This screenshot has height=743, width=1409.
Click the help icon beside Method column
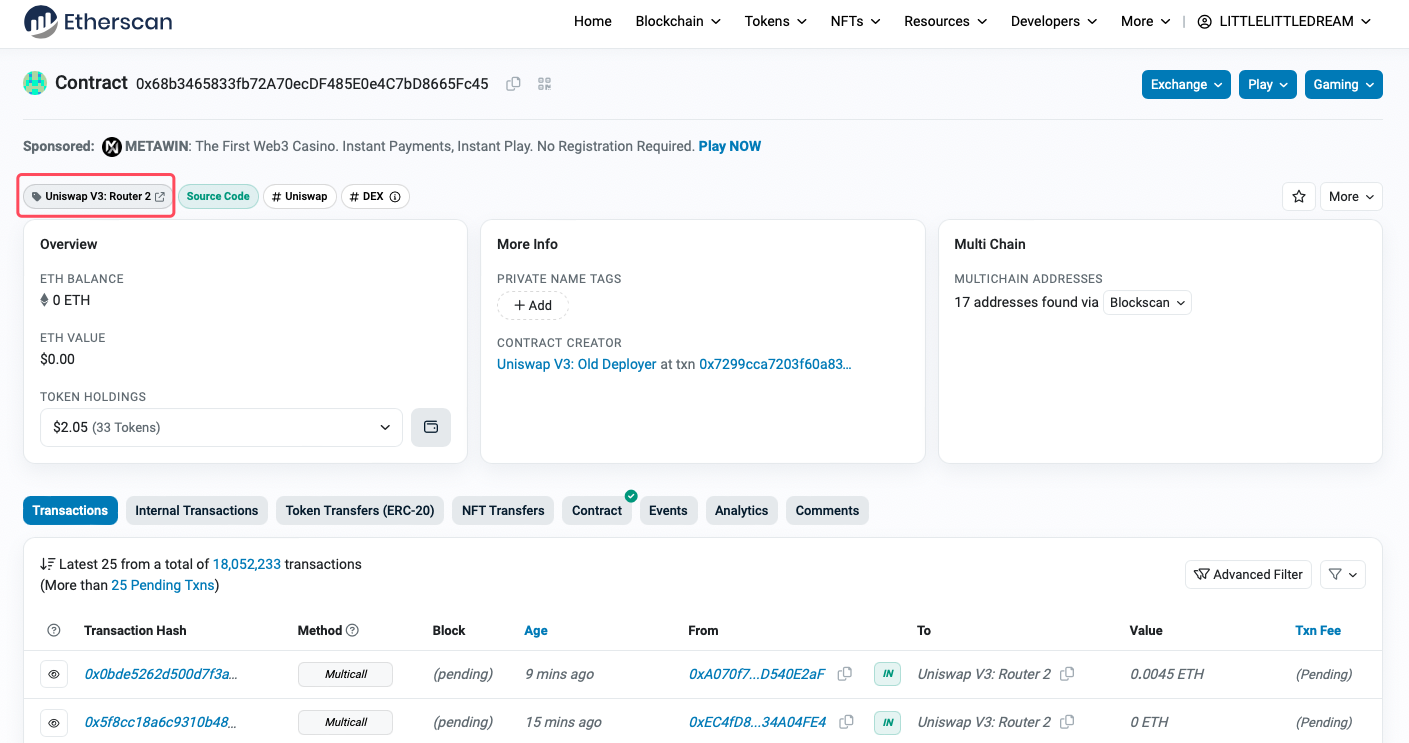[x=352, y=630]
